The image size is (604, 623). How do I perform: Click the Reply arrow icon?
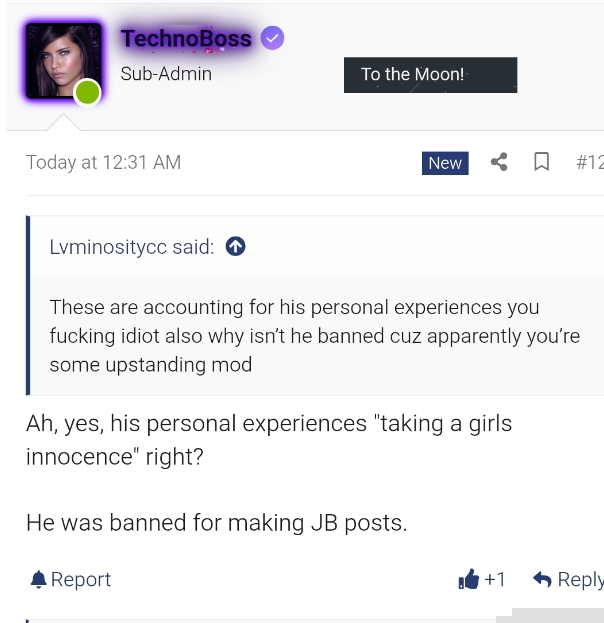pos(542,579)
